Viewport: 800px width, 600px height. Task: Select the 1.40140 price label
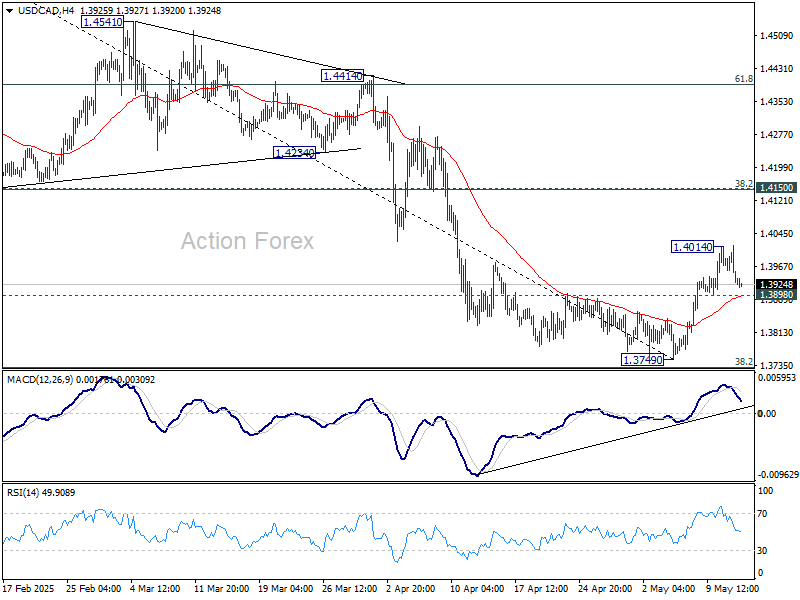click(x=692, y=247)
